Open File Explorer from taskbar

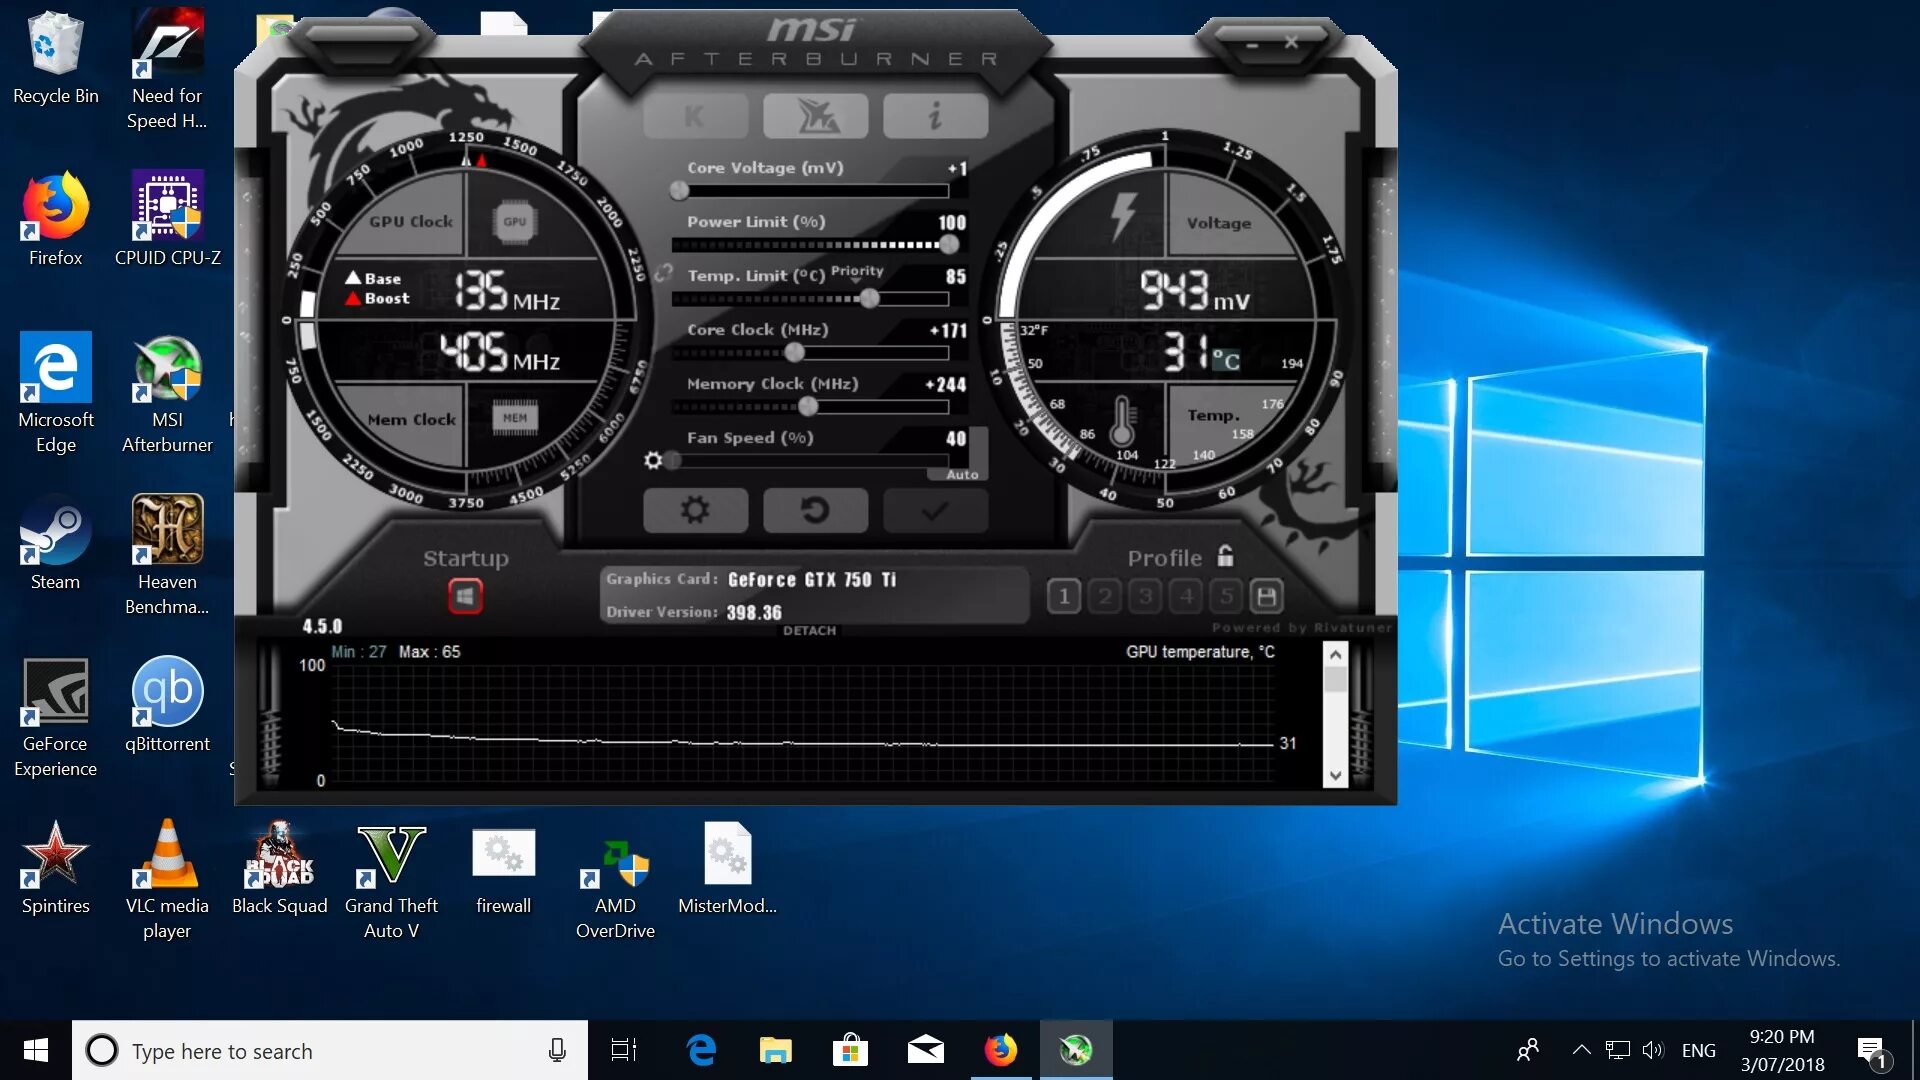point(775,1050)
